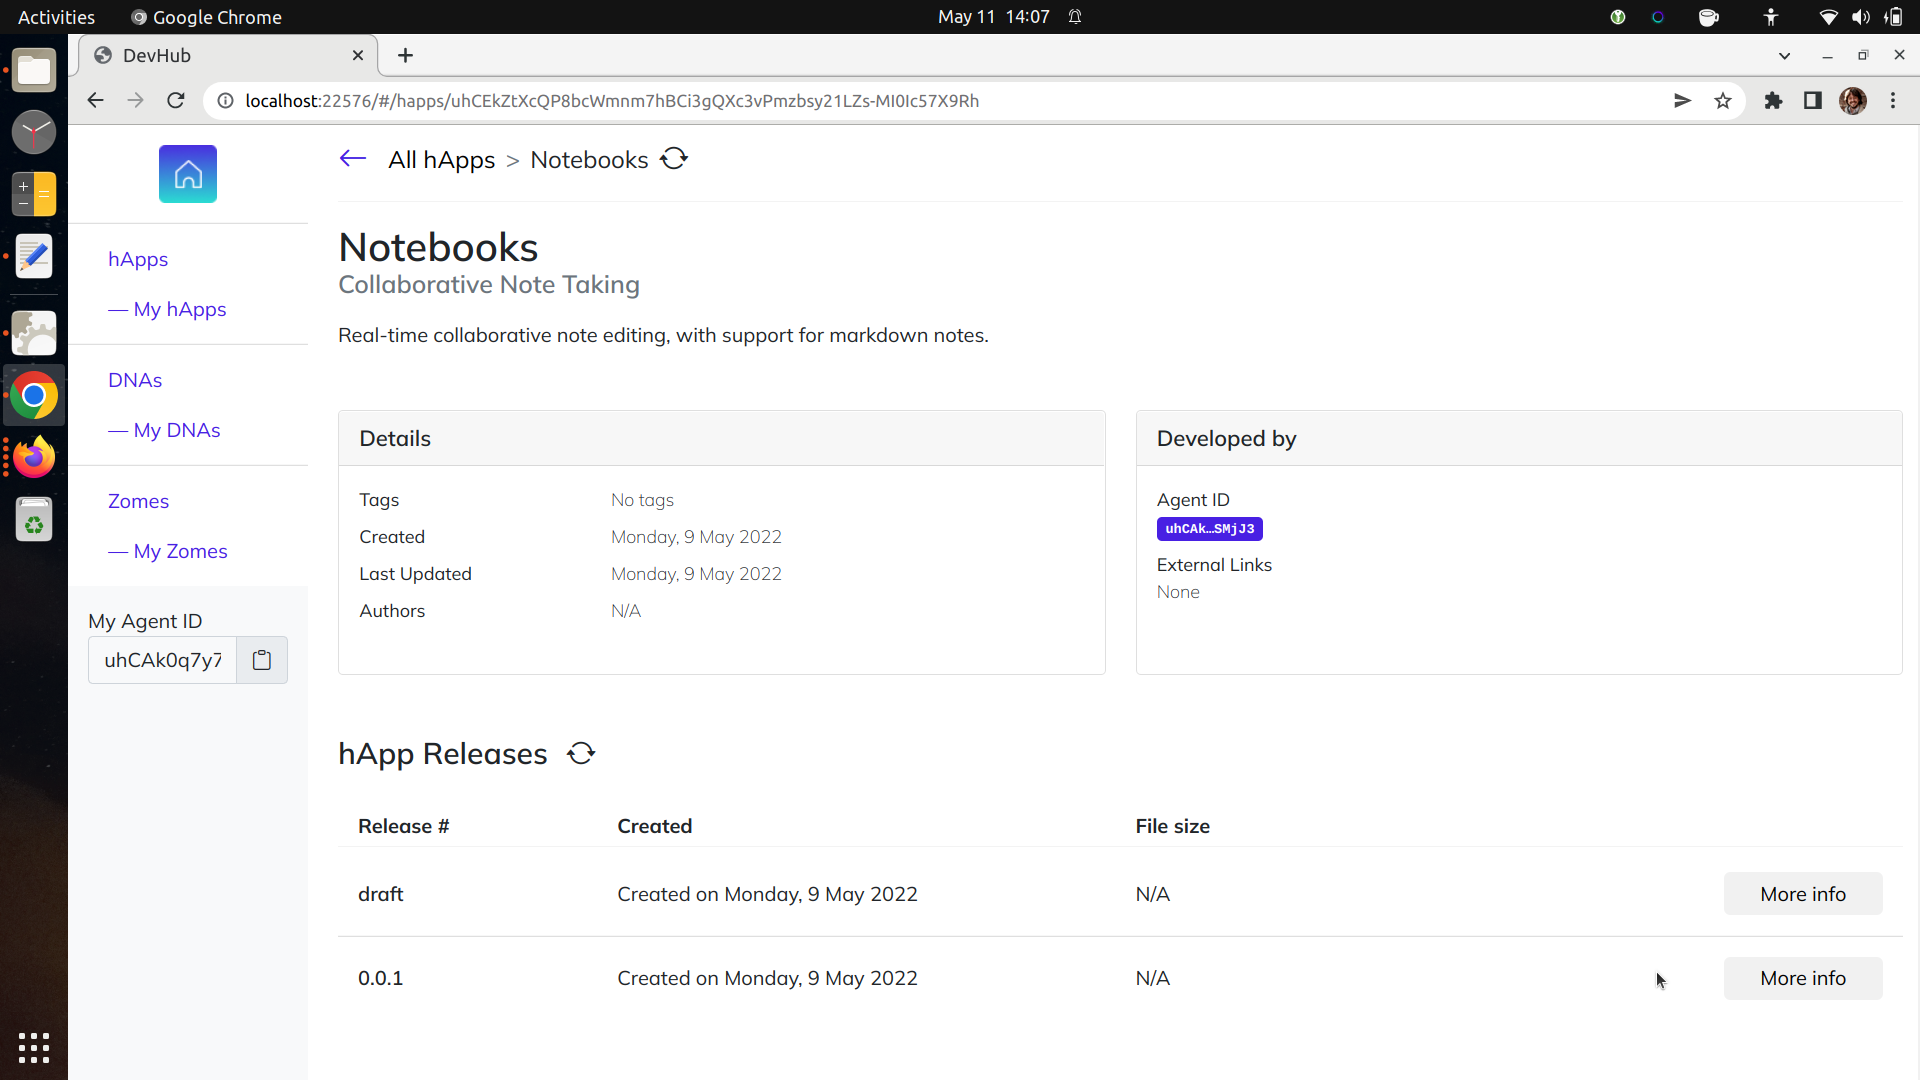Open My DNAs in the sidebar
Viewport: 1920px width, 1080px height.
click(x=164, y=430)
